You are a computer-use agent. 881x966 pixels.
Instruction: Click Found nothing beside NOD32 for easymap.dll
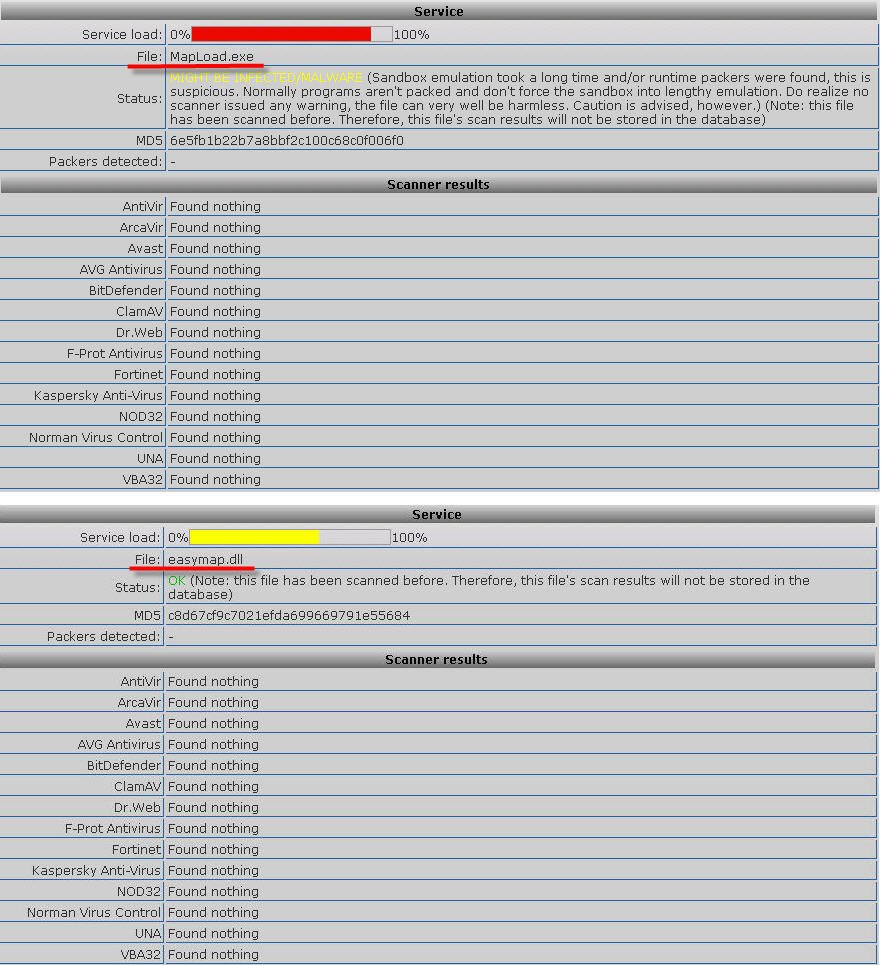tap(213, 891)
